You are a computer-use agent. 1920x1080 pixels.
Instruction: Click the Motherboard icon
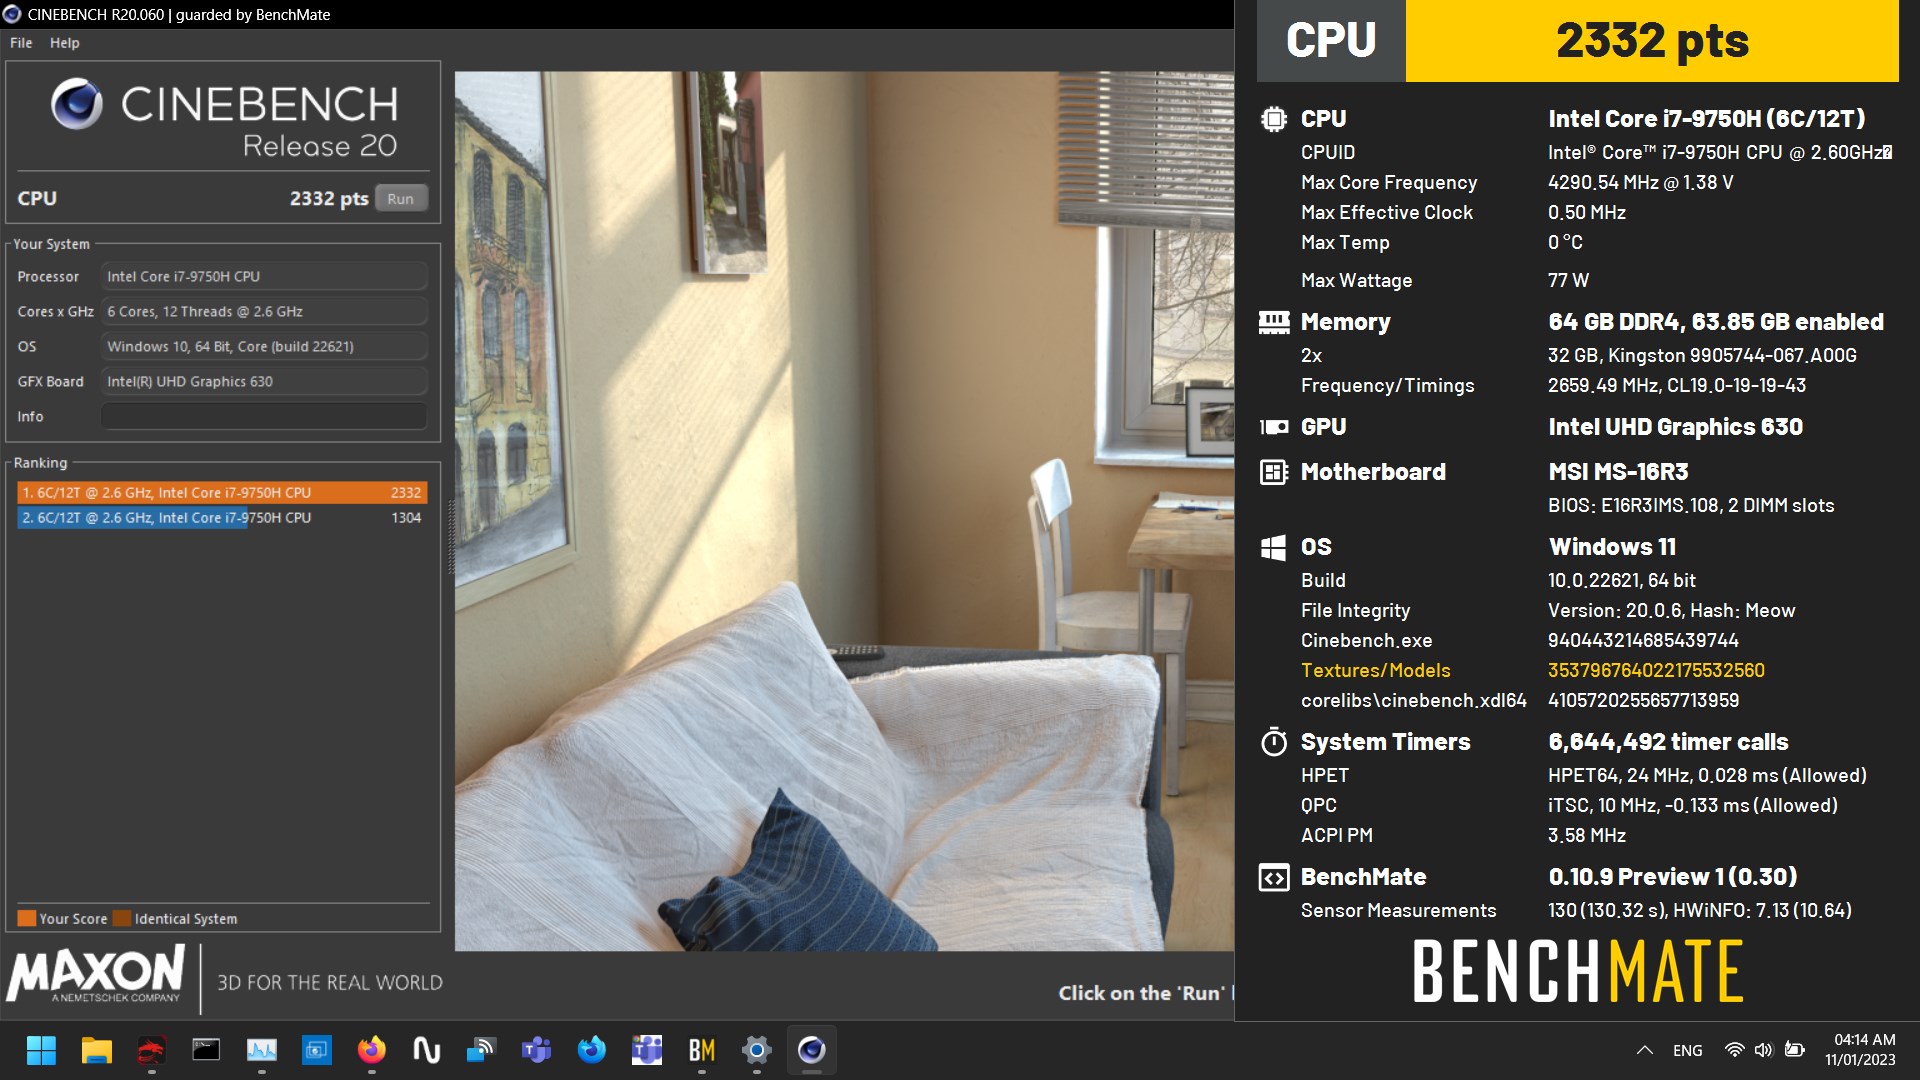coord(1273,472)
